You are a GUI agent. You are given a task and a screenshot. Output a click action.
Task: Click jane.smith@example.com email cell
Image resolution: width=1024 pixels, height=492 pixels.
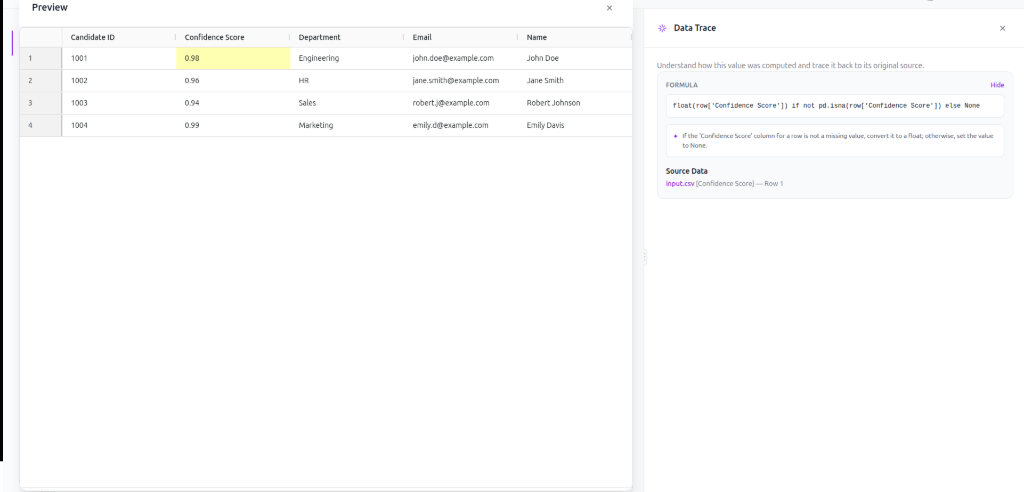(461, 80)
